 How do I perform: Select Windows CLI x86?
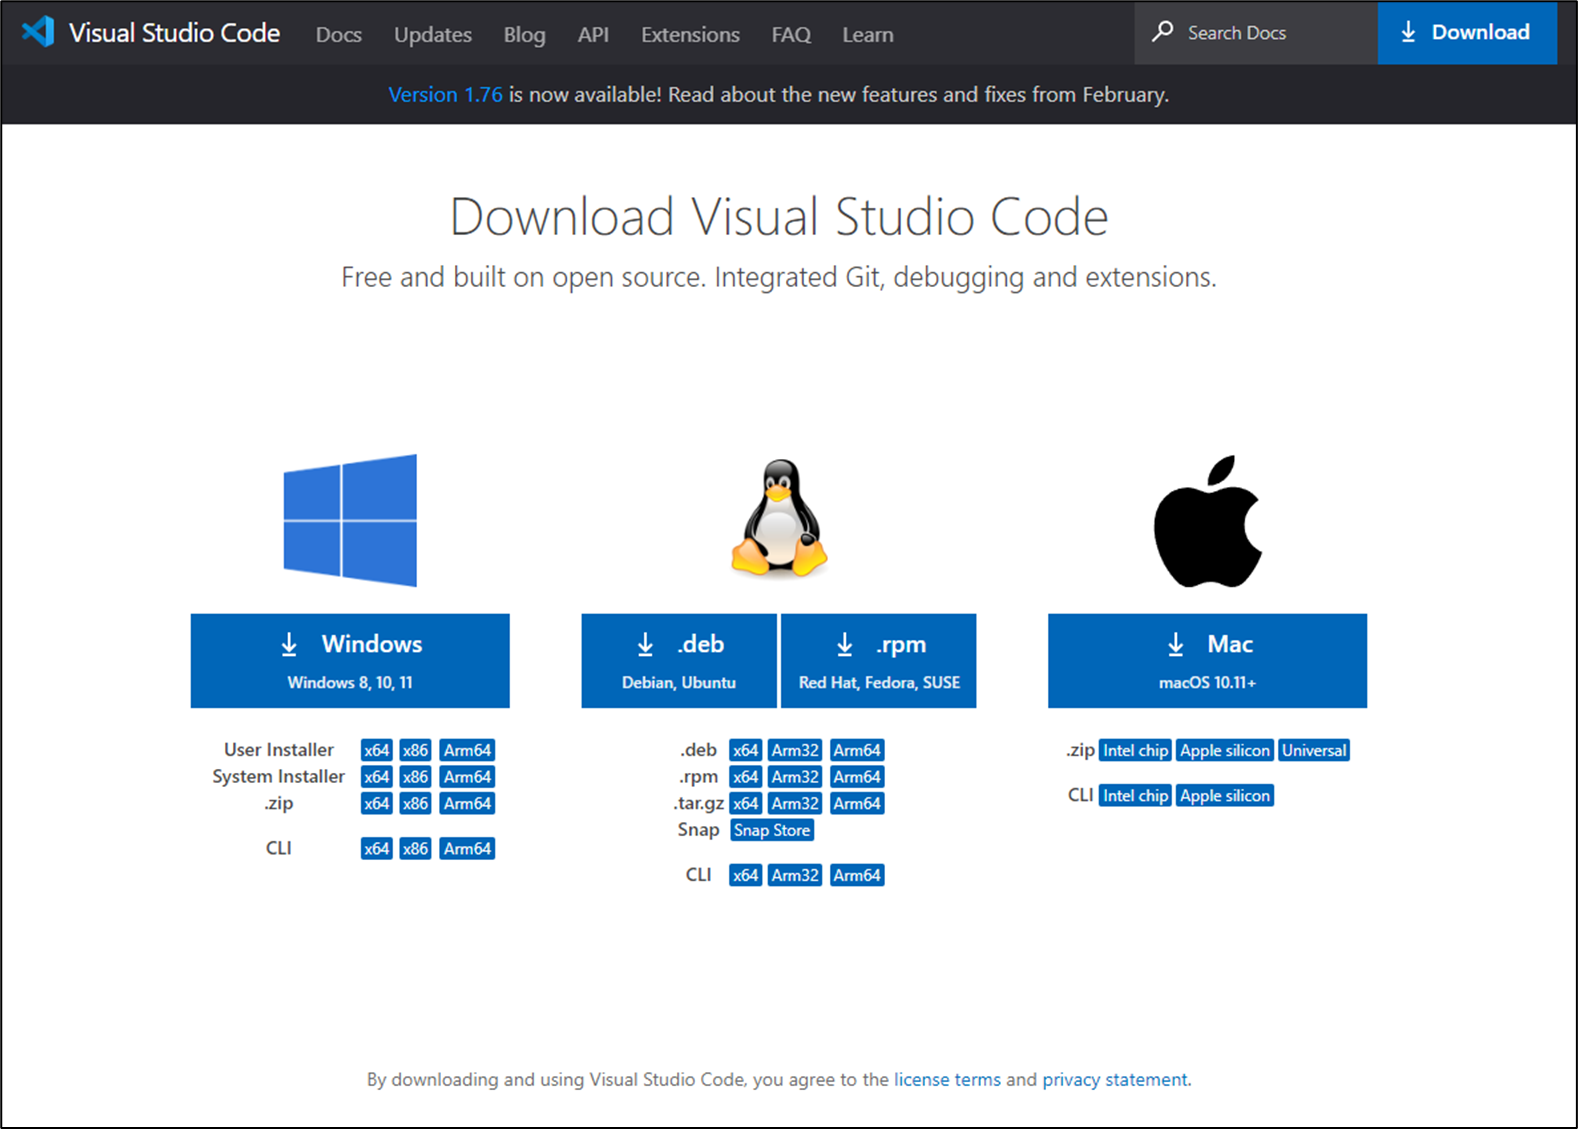click(415, 848)
